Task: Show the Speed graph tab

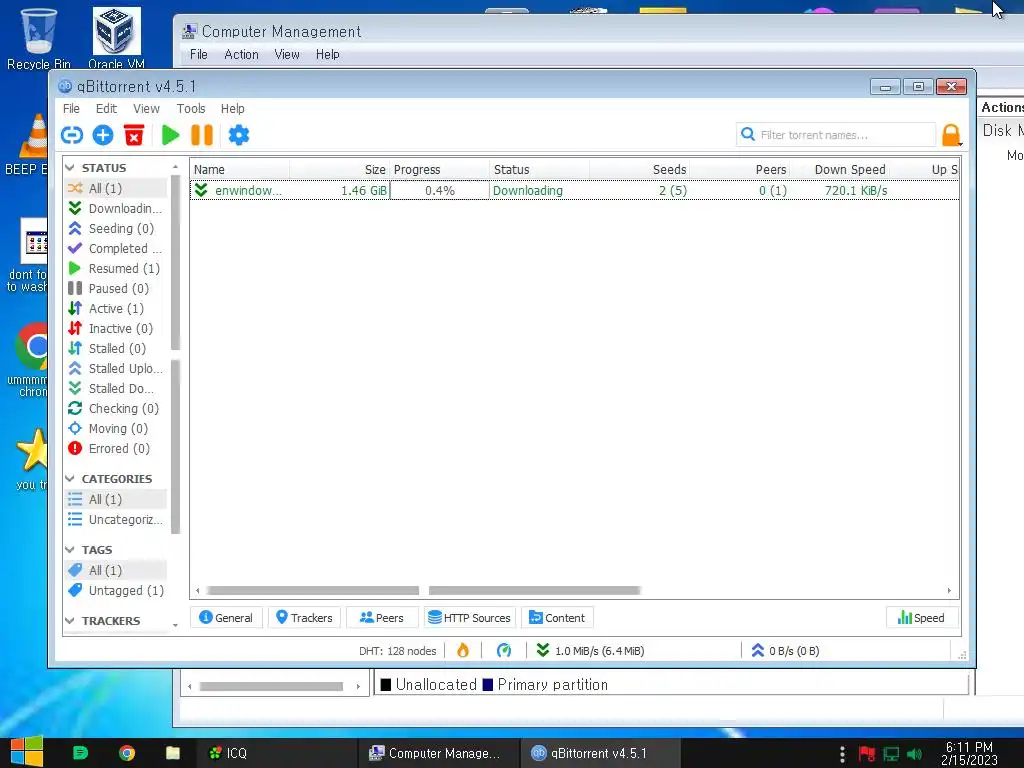Action: pyautogui.click(x=921, y=618)
